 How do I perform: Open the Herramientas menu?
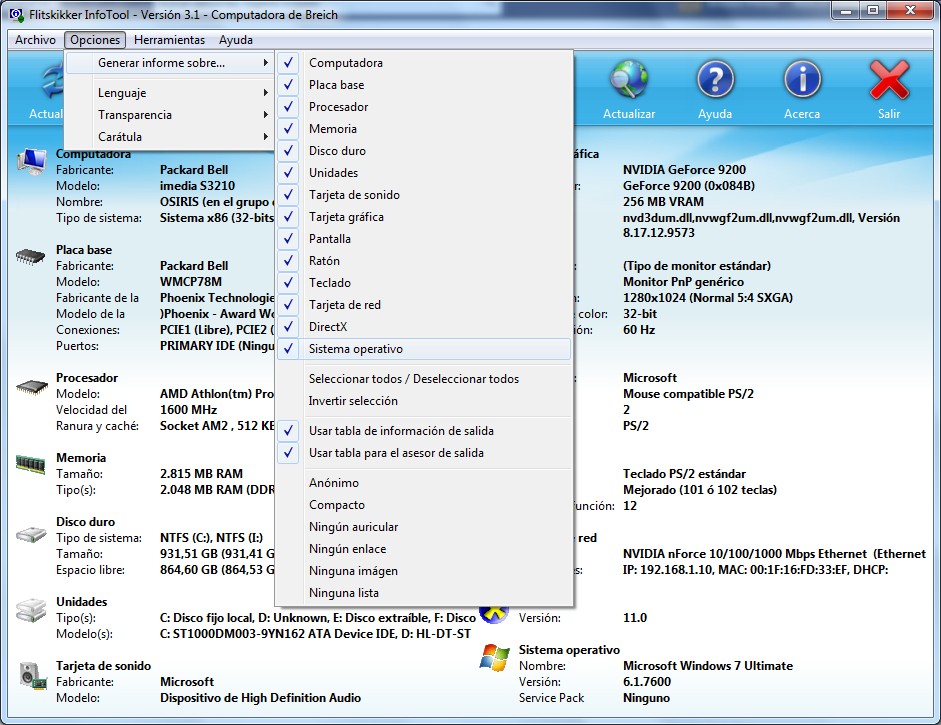[x=169, y=40]
